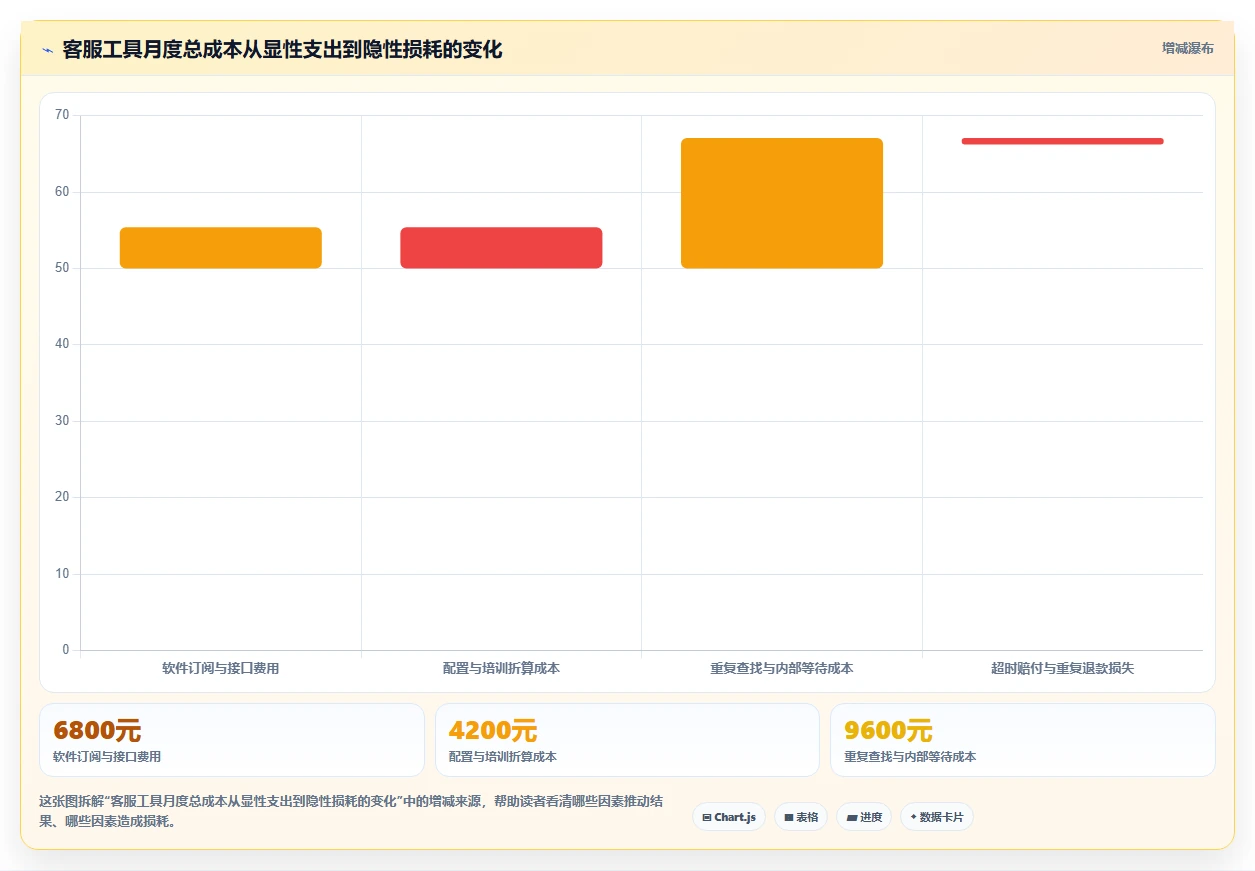This screenshot has height=871, width=1255.
Task: Click the red 配置与培训折算成本 bar
Action: [x=501, y=248]
